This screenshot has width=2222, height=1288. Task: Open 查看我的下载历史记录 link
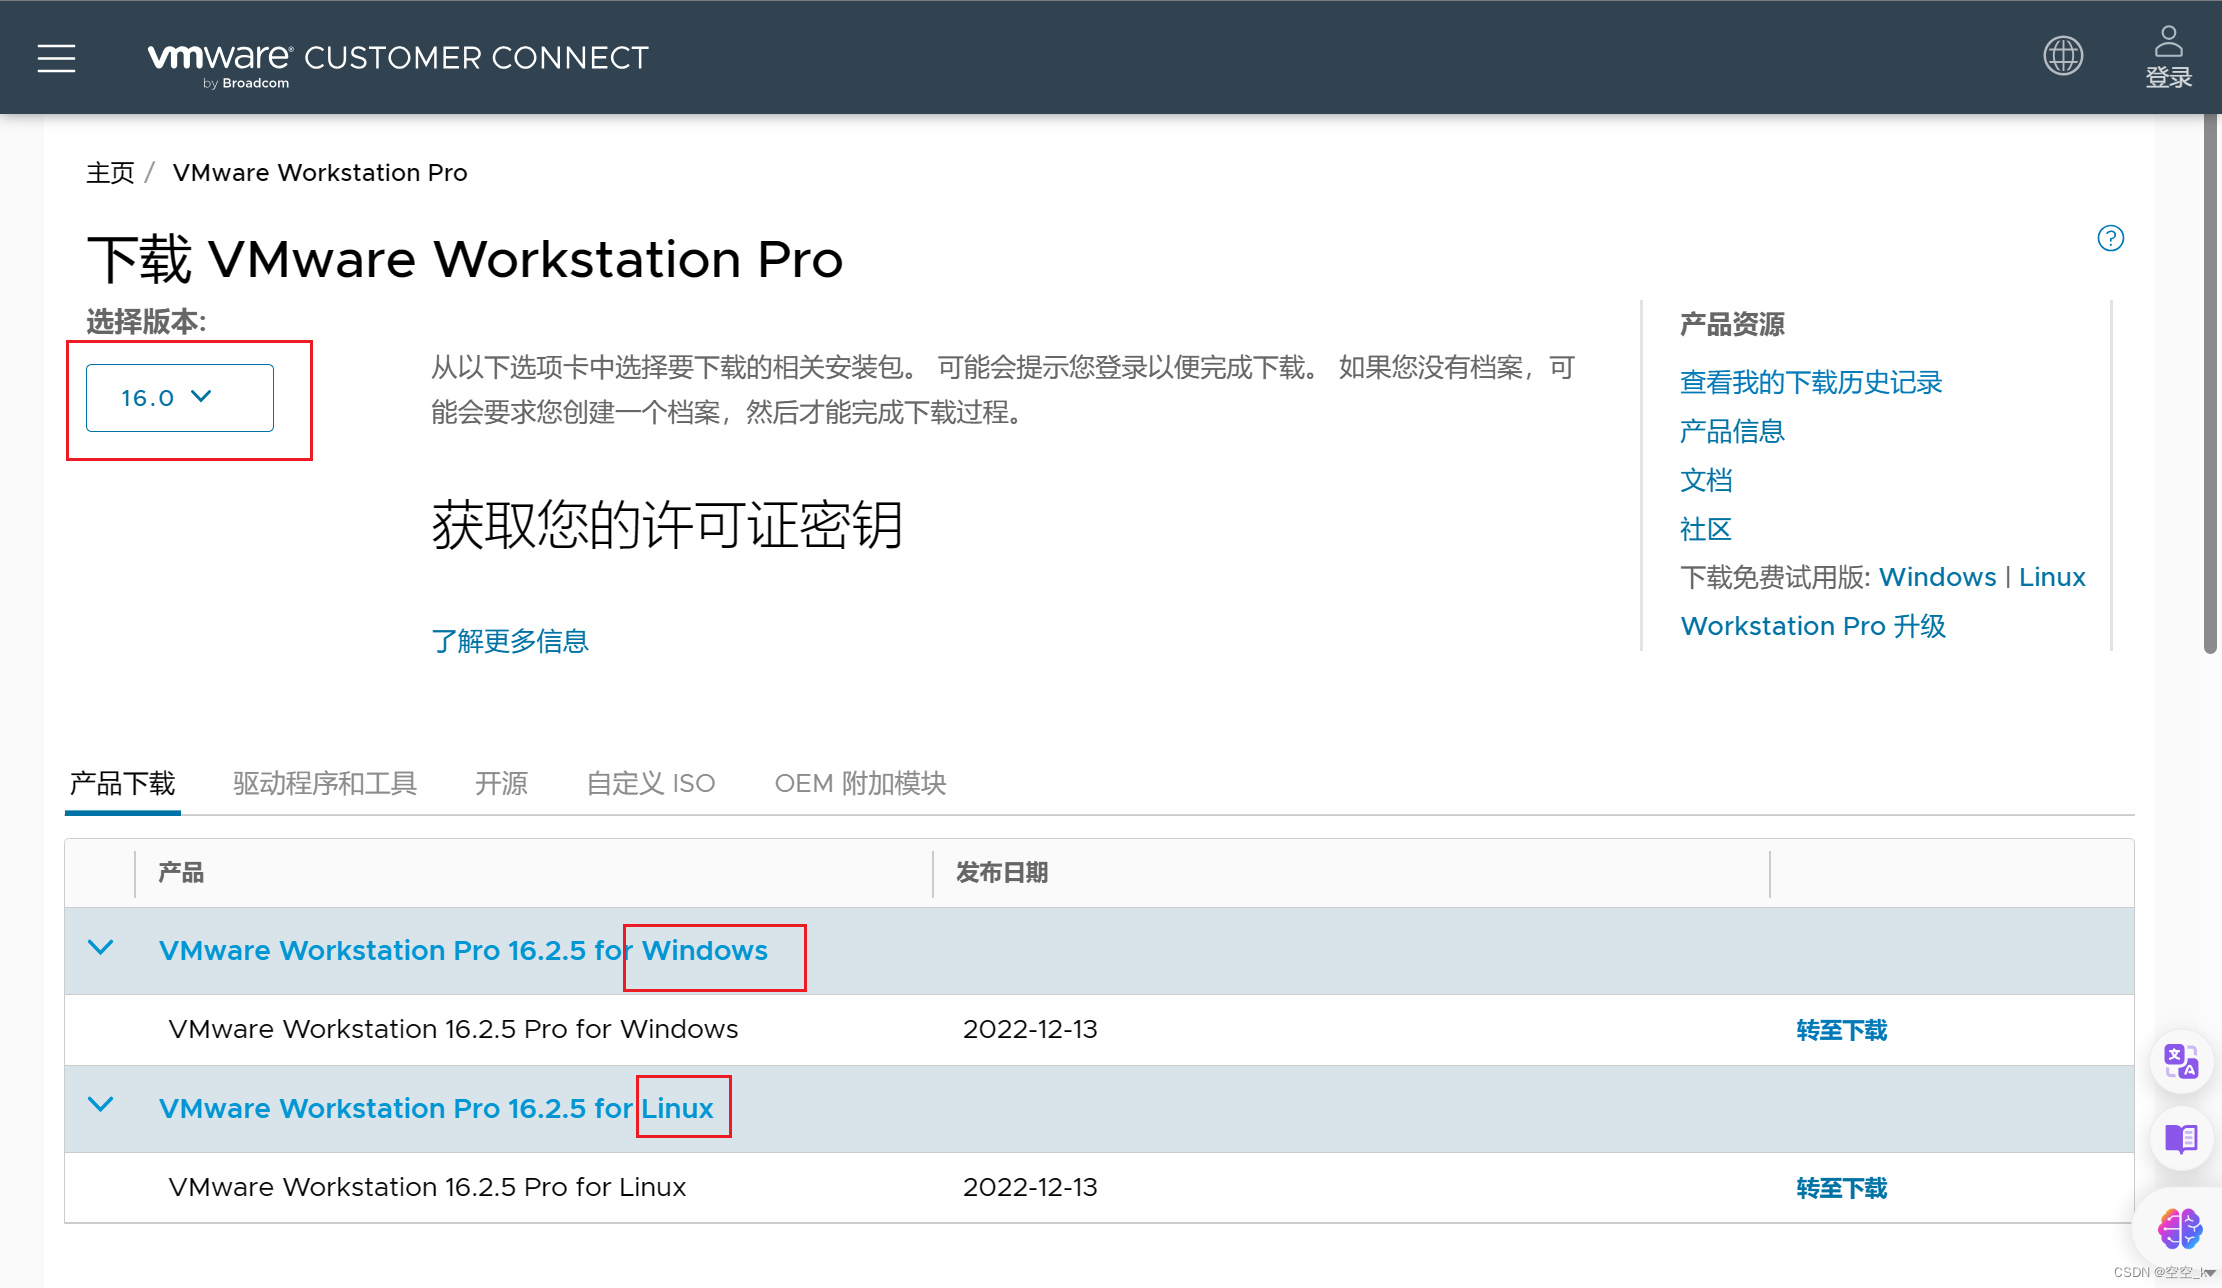click(1811, 382)
